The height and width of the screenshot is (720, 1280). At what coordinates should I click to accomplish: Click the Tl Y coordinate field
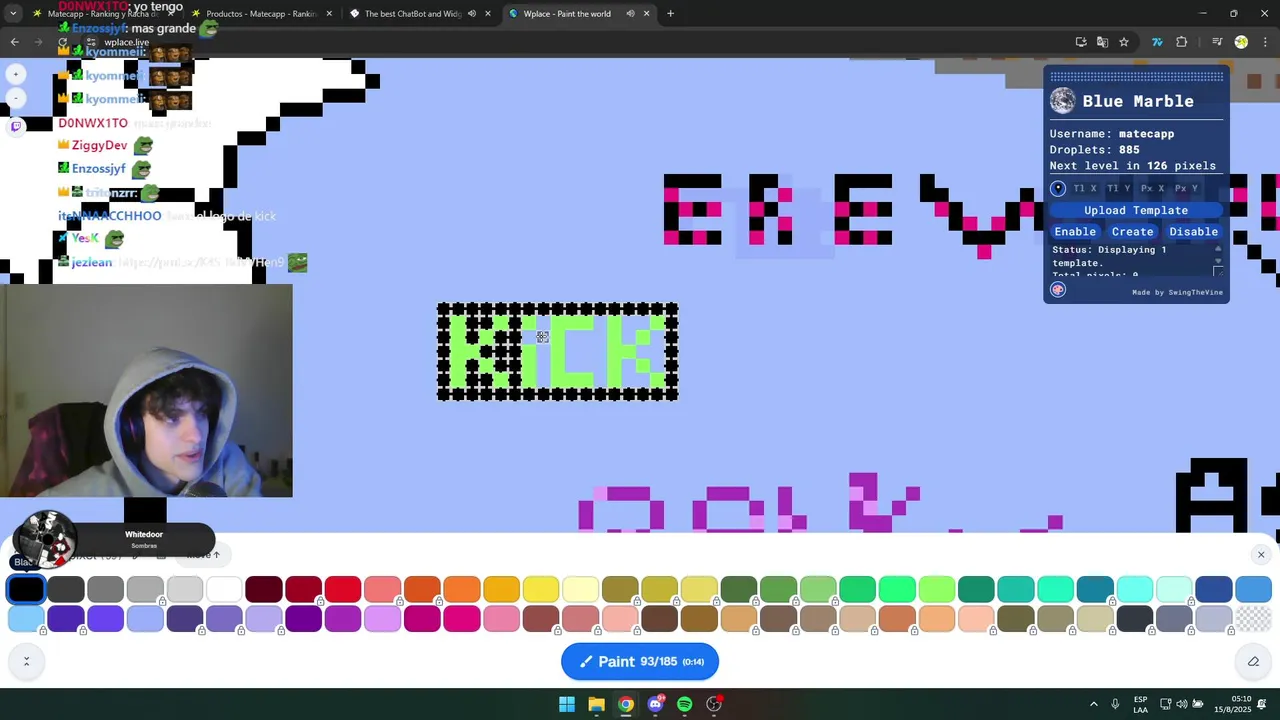pos(1119,188)
